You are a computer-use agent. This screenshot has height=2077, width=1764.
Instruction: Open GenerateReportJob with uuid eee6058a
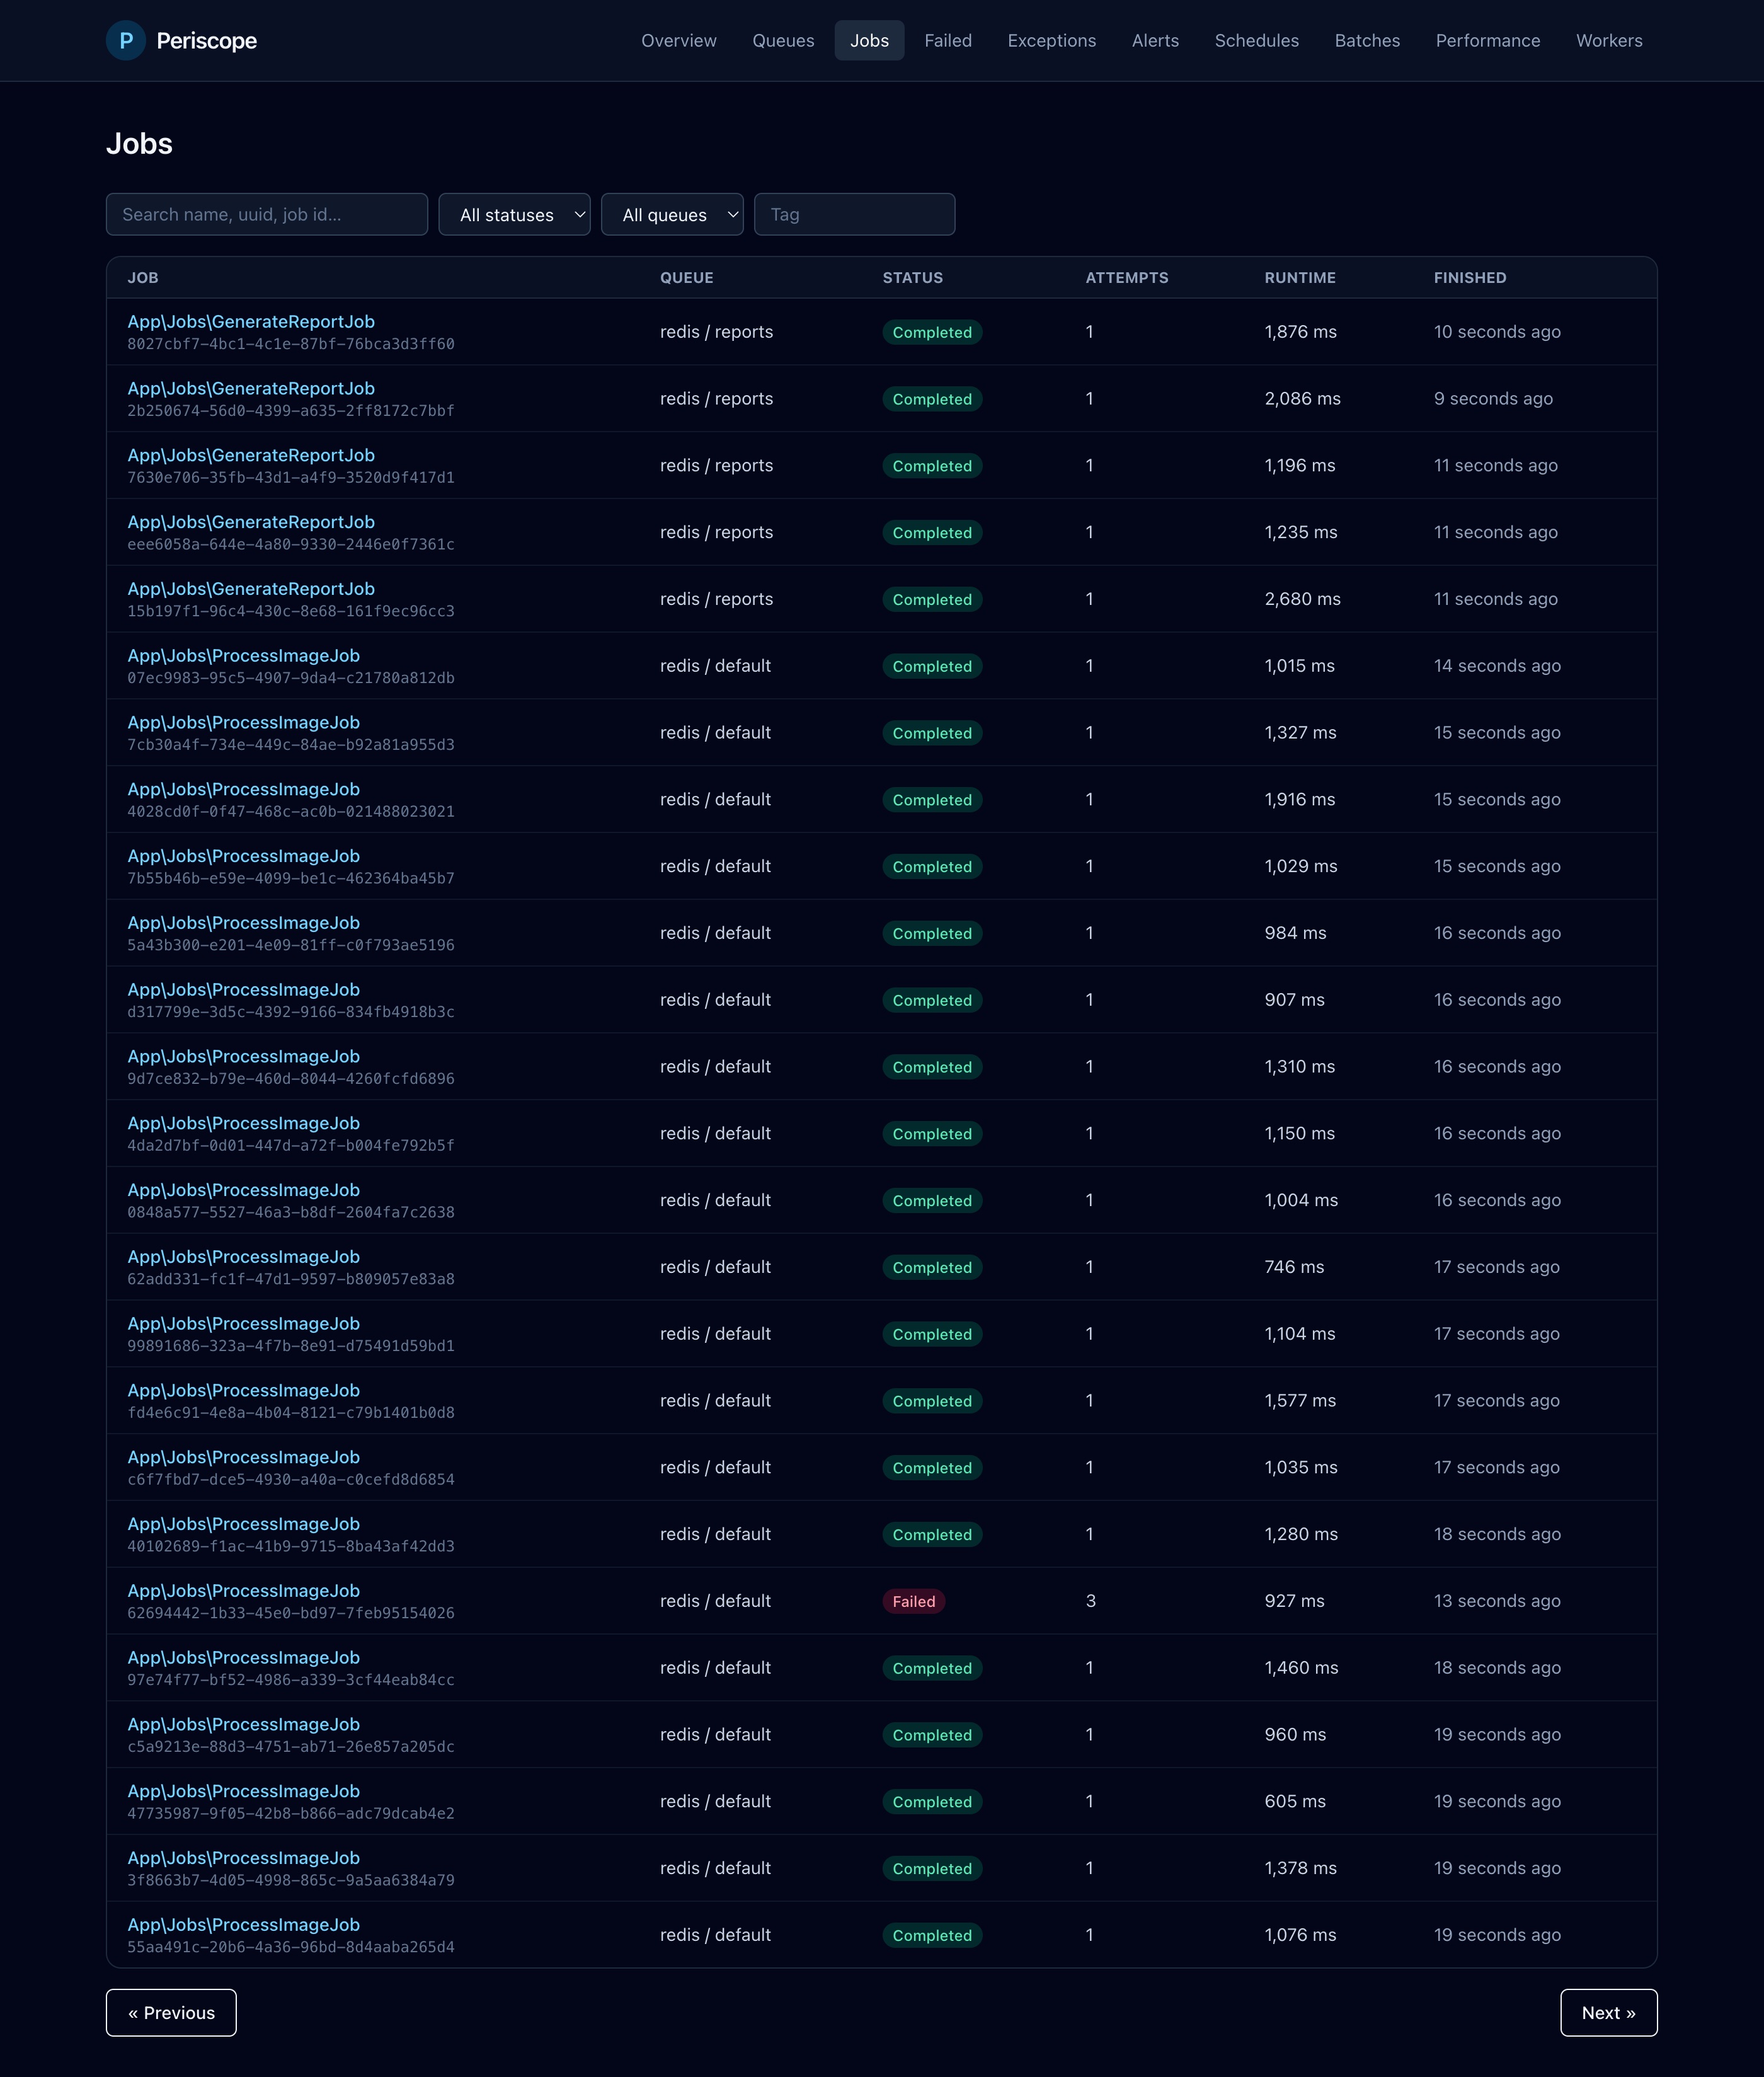click(251, 522)
